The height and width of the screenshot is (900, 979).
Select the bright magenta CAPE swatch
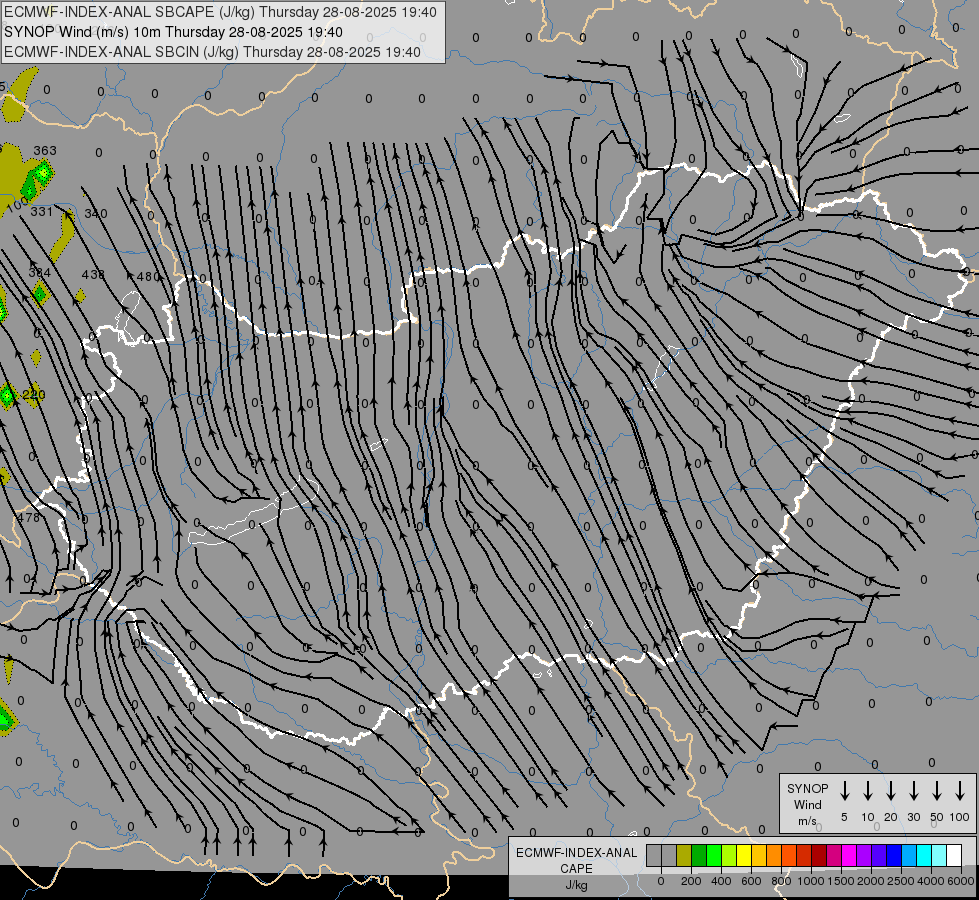(x=849, y=855)
